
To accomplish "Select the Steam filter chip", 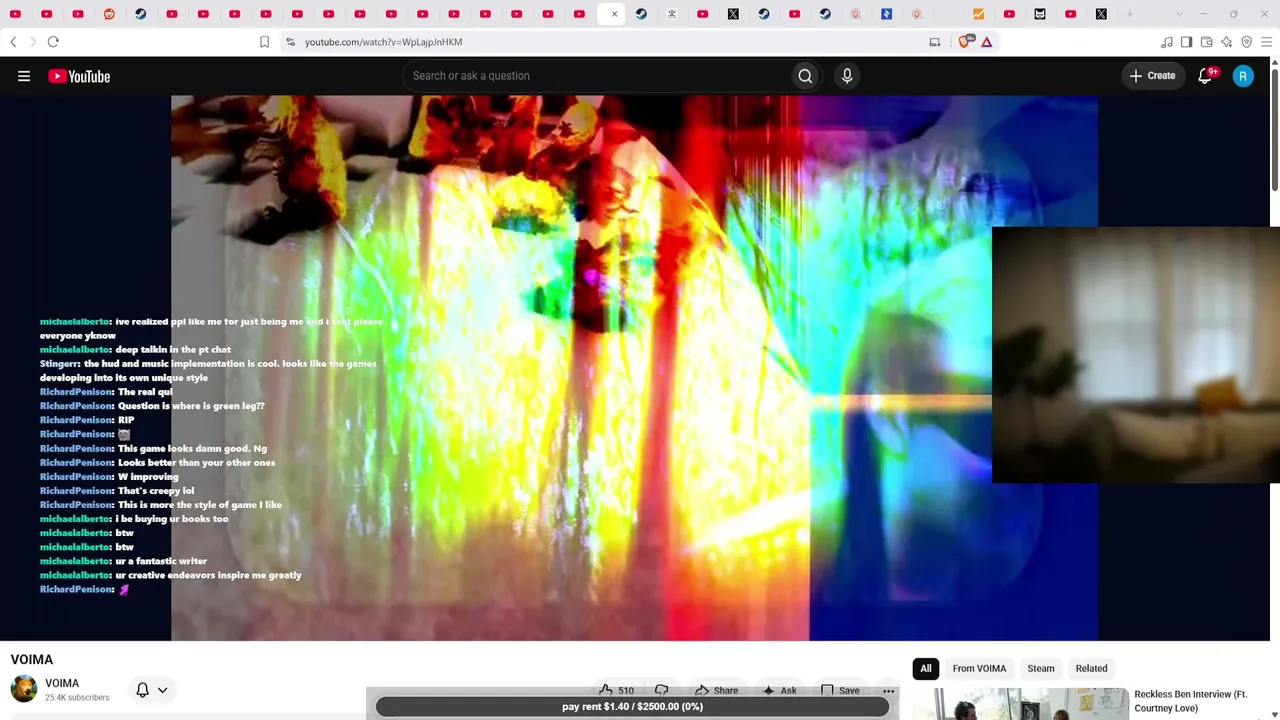I will point(1041,668).
